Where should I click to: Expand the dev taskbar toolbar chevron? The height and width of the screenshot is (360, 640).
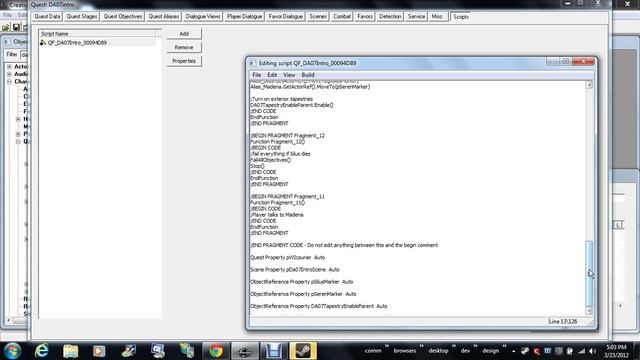click(475, 346)
